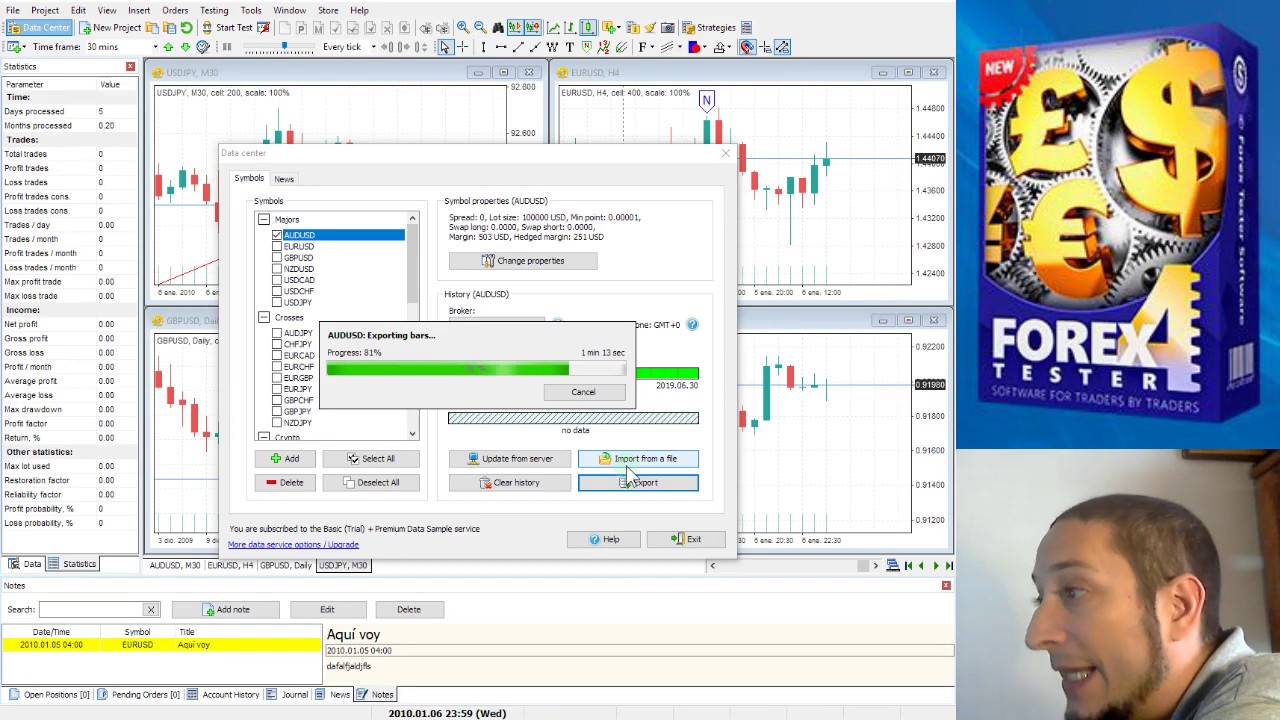Check the GBPUSD symbol checkbox
This screenshot has width=1280, height=720.
pos(277,258)
